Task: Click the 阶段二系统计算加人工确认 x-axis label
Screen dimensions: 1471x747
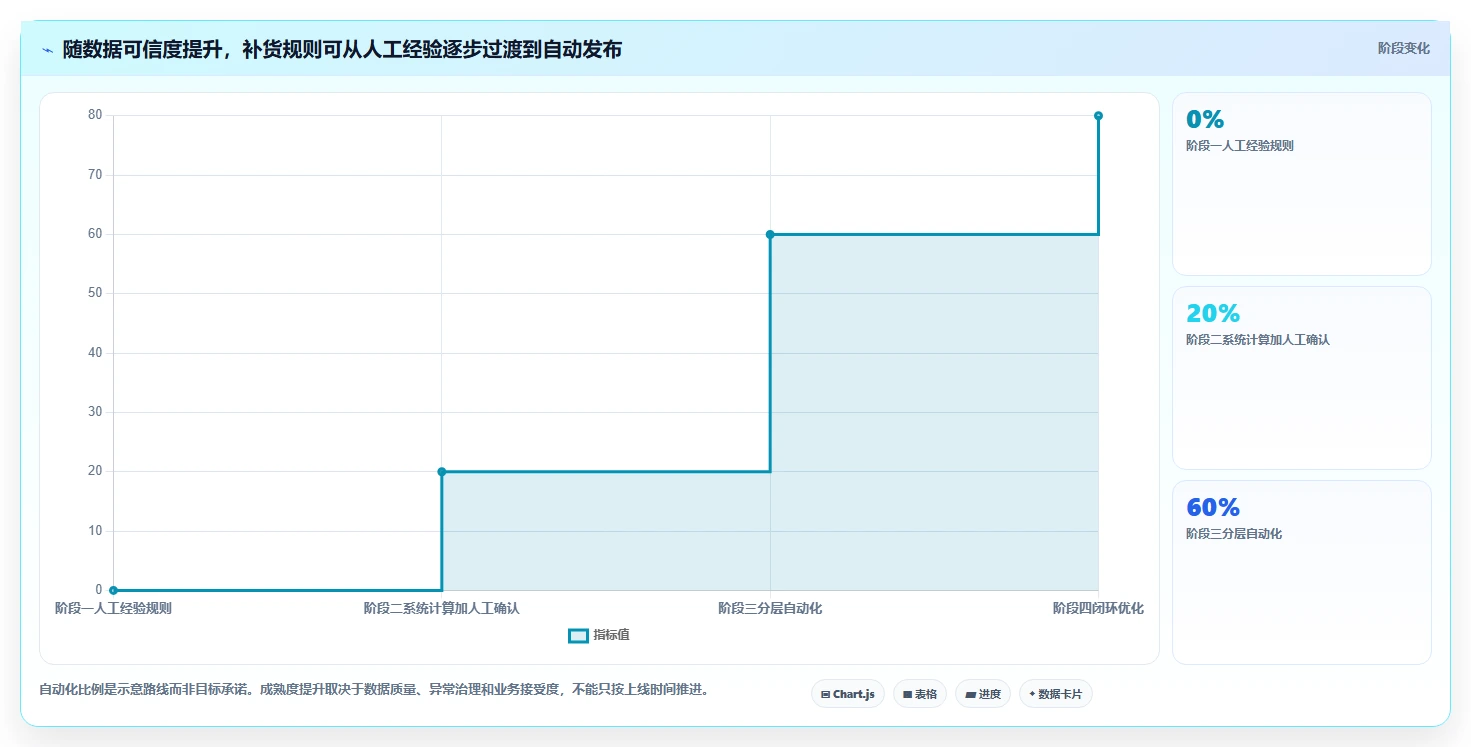Action: (x=442, y=608)
